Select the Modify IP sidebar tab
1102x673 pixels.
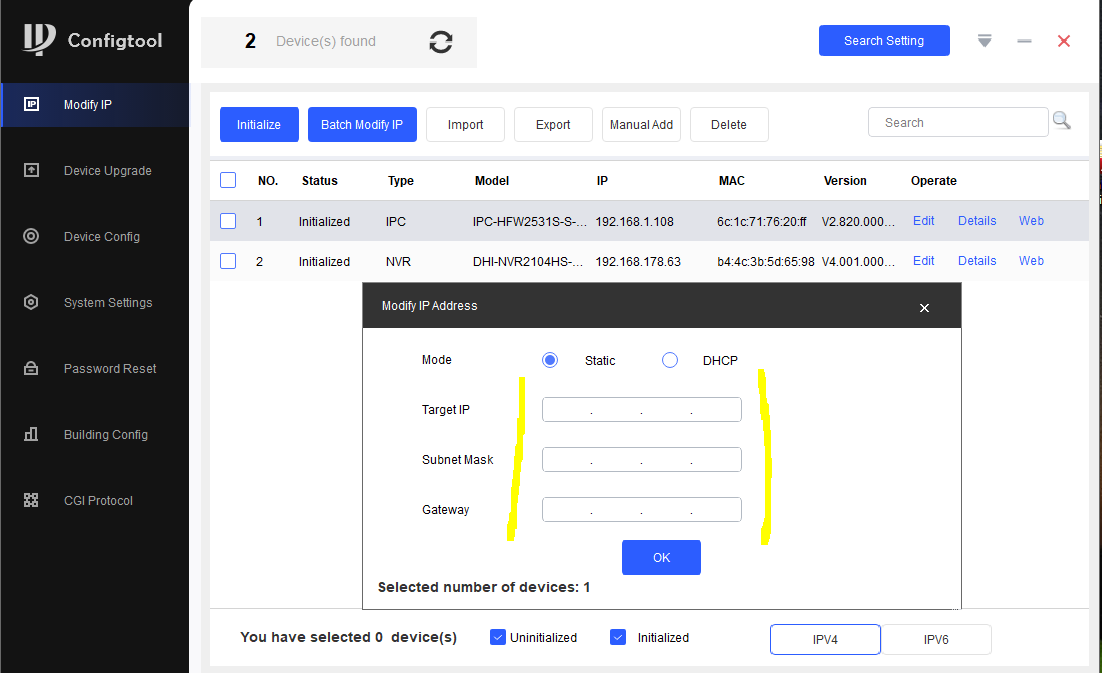coord(95,105)
